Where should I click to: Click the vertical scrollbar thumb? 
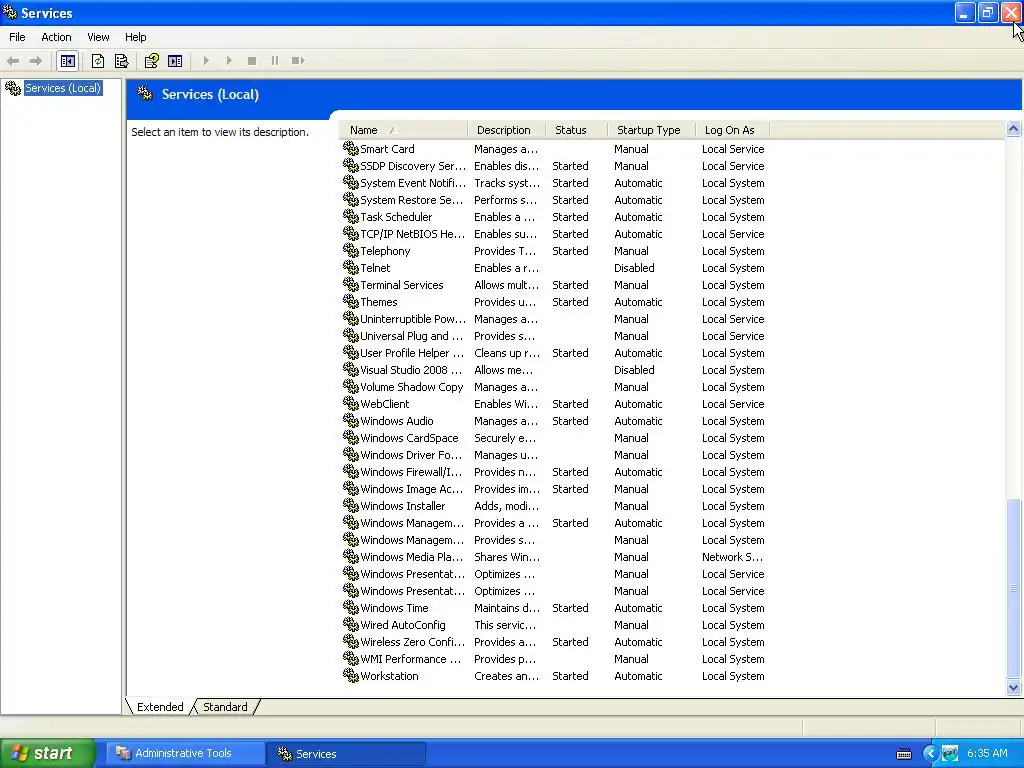1014,589
